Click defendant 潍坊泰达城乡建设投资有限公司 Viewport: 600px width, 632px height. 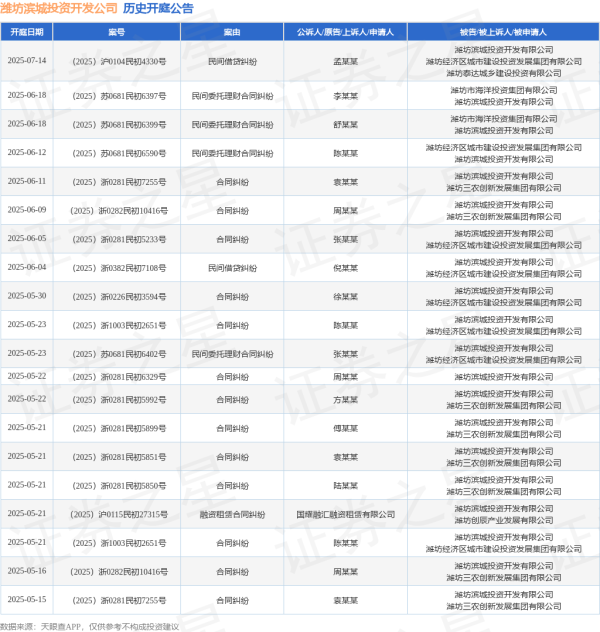pos(504,73)
